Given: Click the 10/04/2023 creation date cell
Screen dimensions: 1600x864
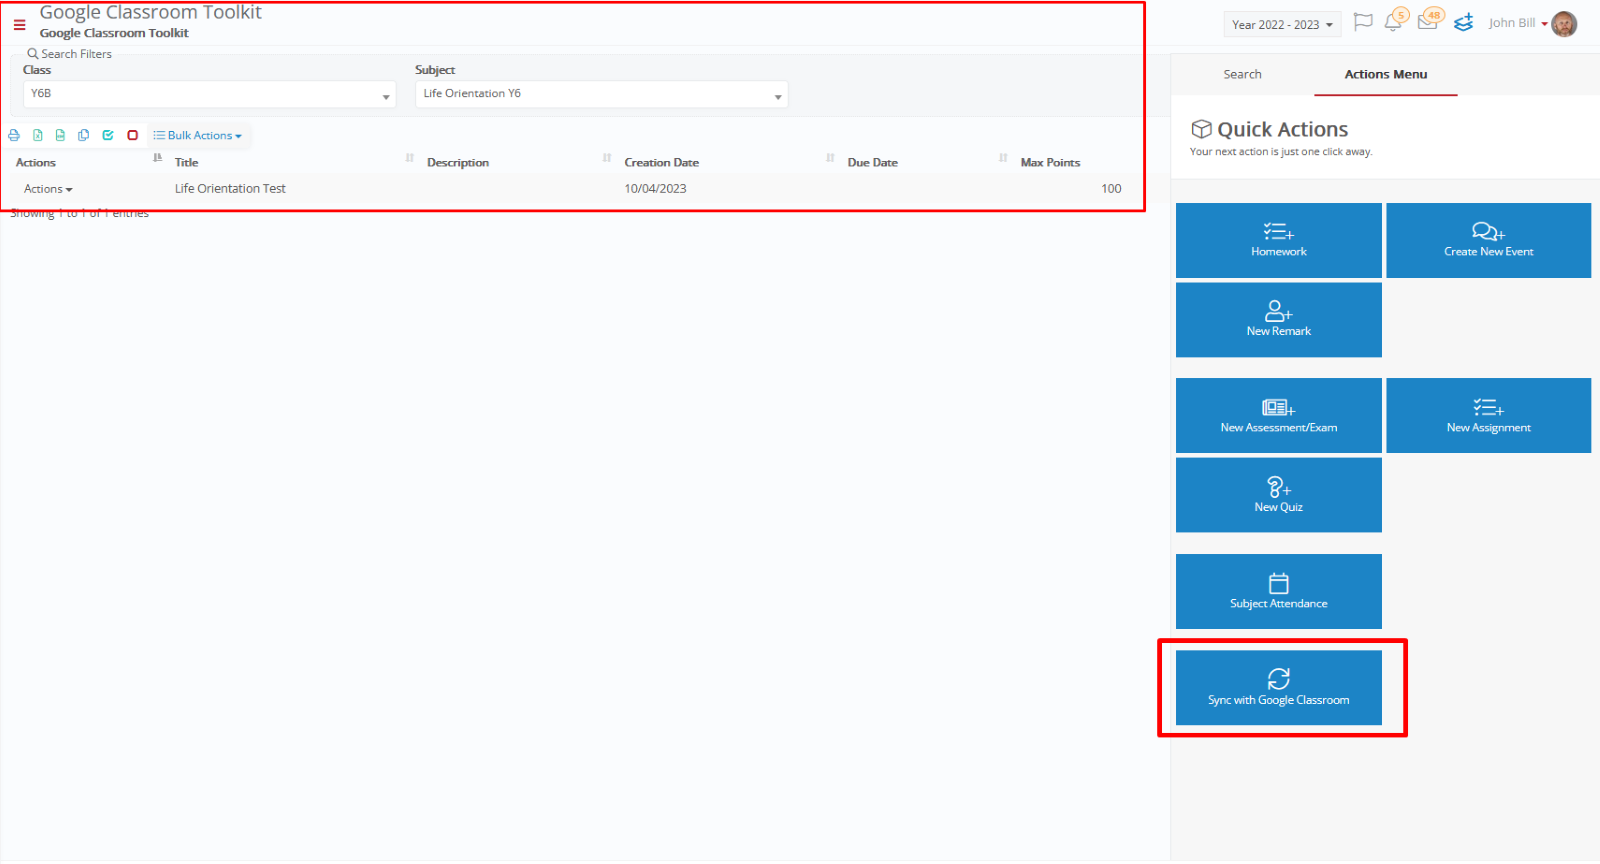Looking at the screenshot, I should click(655, 188).
